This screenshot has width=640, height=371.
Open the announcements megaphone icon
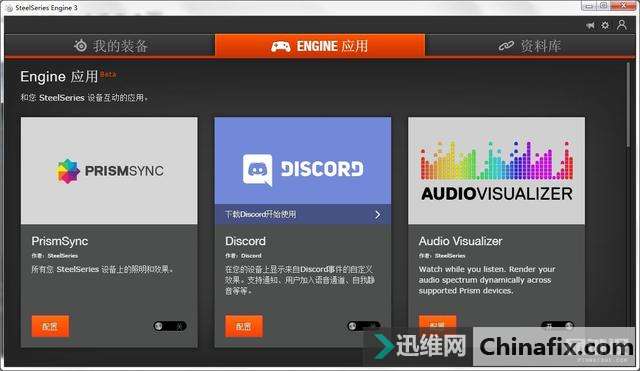click(590, 25)
